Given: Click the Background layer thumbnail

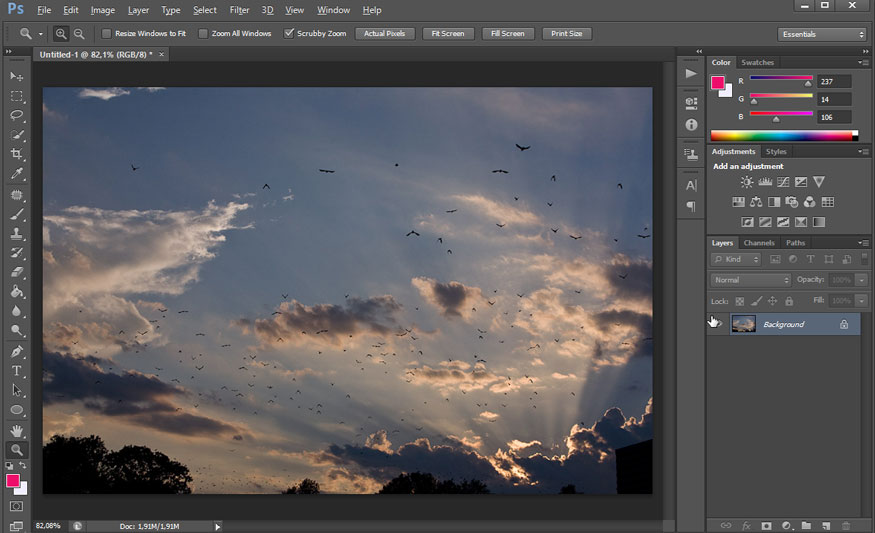Looking at the screenshot, I should [743, 324].
